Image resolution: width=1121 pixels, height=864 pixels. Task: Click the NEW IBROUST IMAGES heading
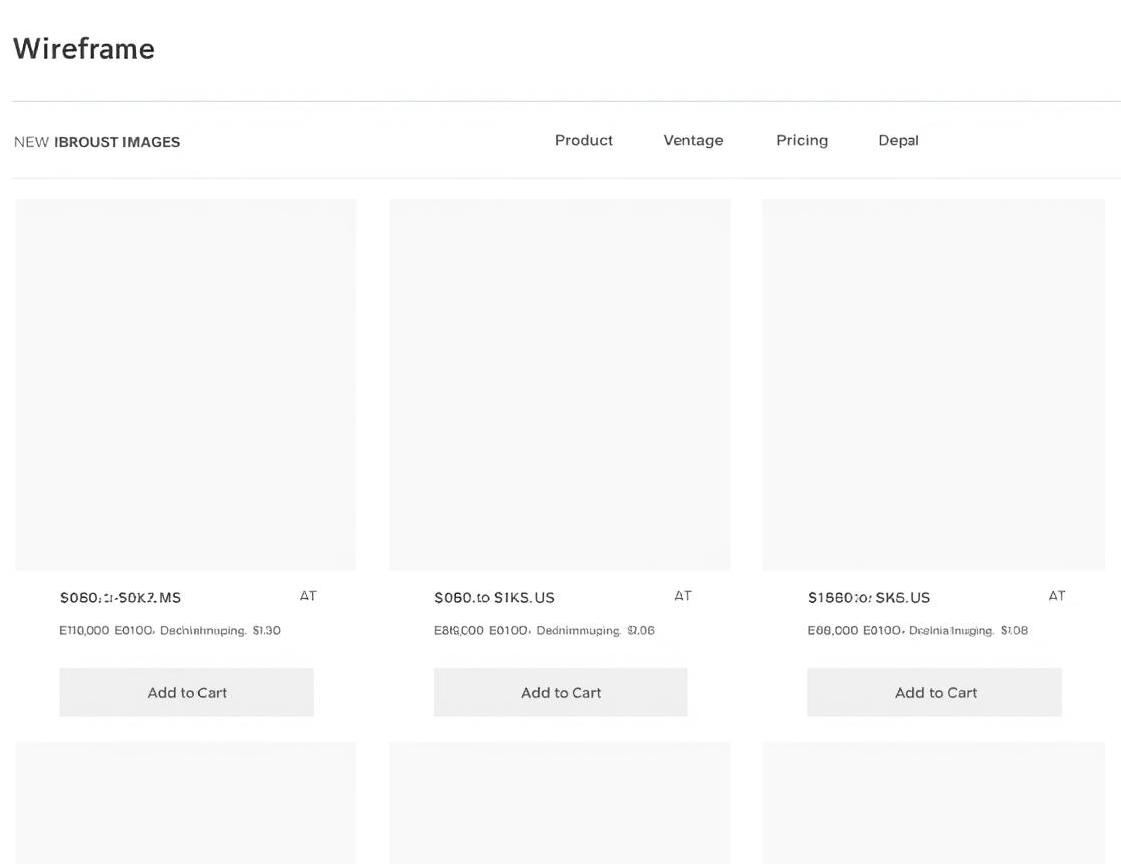(97, 142)
